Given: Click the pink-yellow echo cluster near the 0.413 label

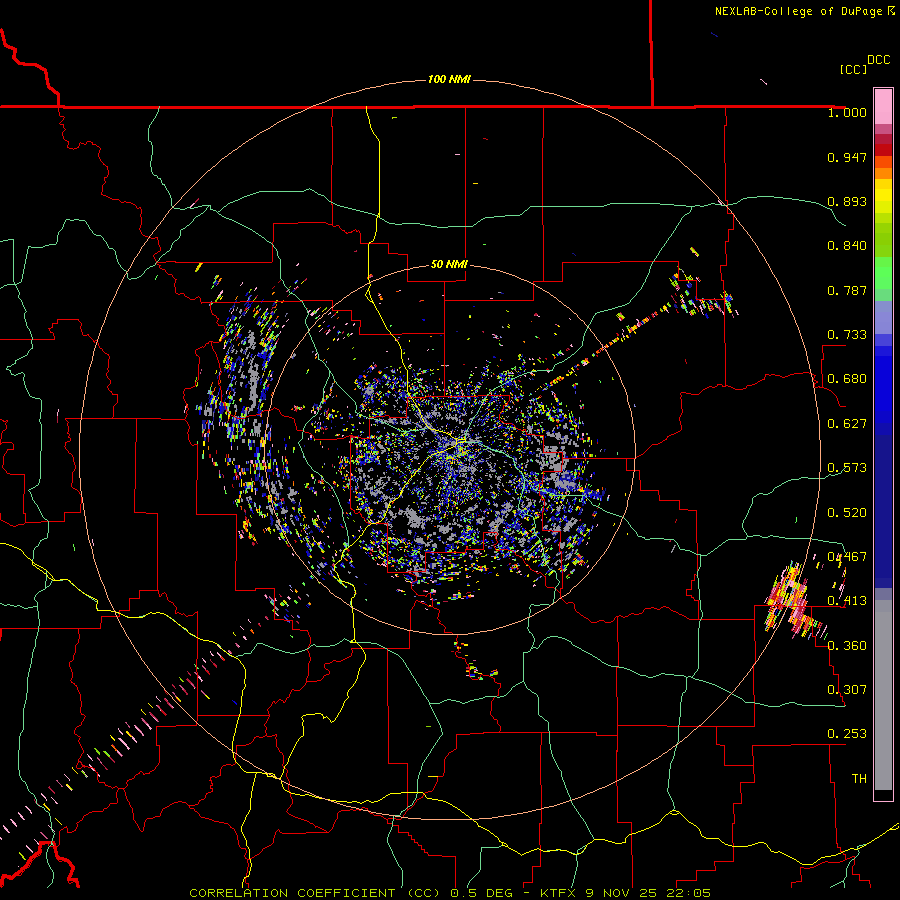Looking at the screenshot, I should click(x=795, y=600).
